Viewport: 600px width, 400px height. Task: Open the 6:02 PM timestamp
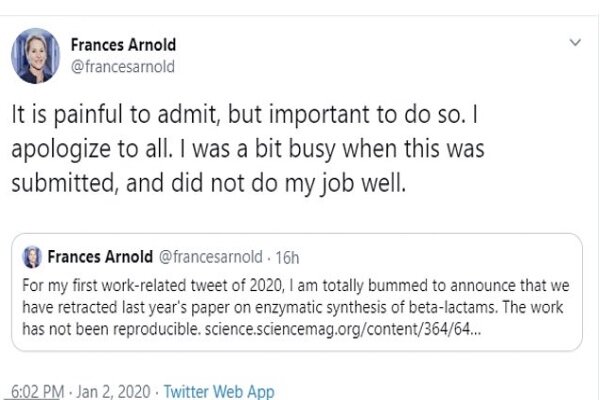[38, 392]
